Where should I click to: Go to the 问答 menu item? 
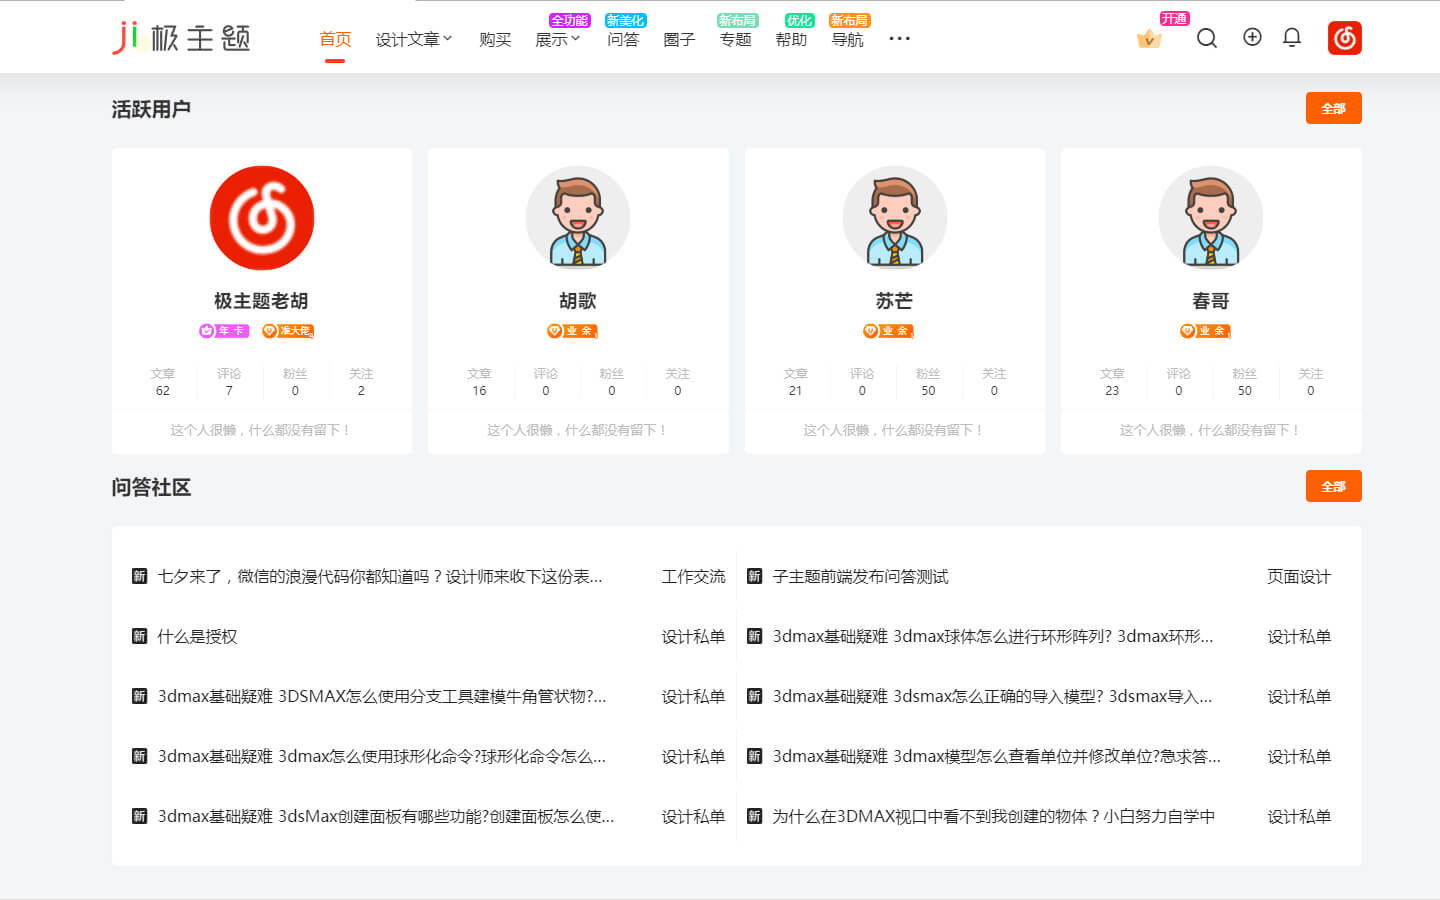click(623, 39)
